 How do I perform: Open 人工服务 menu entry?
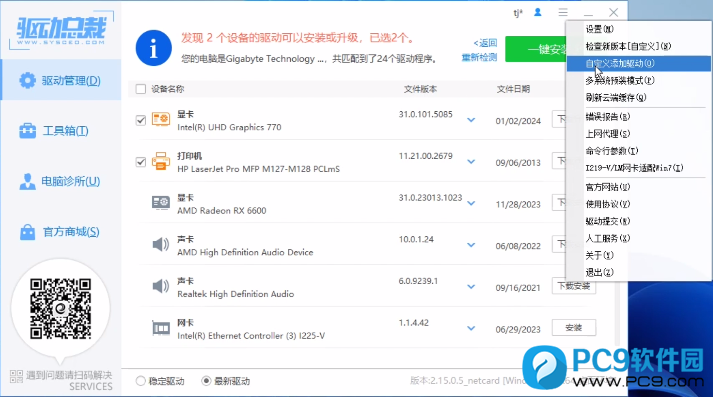638,238
